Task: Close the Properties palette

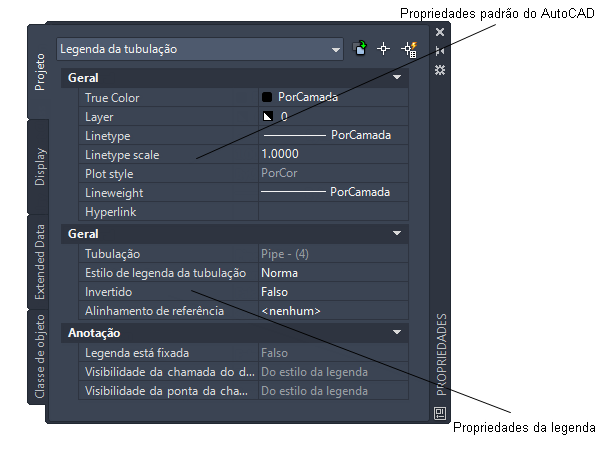Action: pyautogui.click(x=440, y=32)
